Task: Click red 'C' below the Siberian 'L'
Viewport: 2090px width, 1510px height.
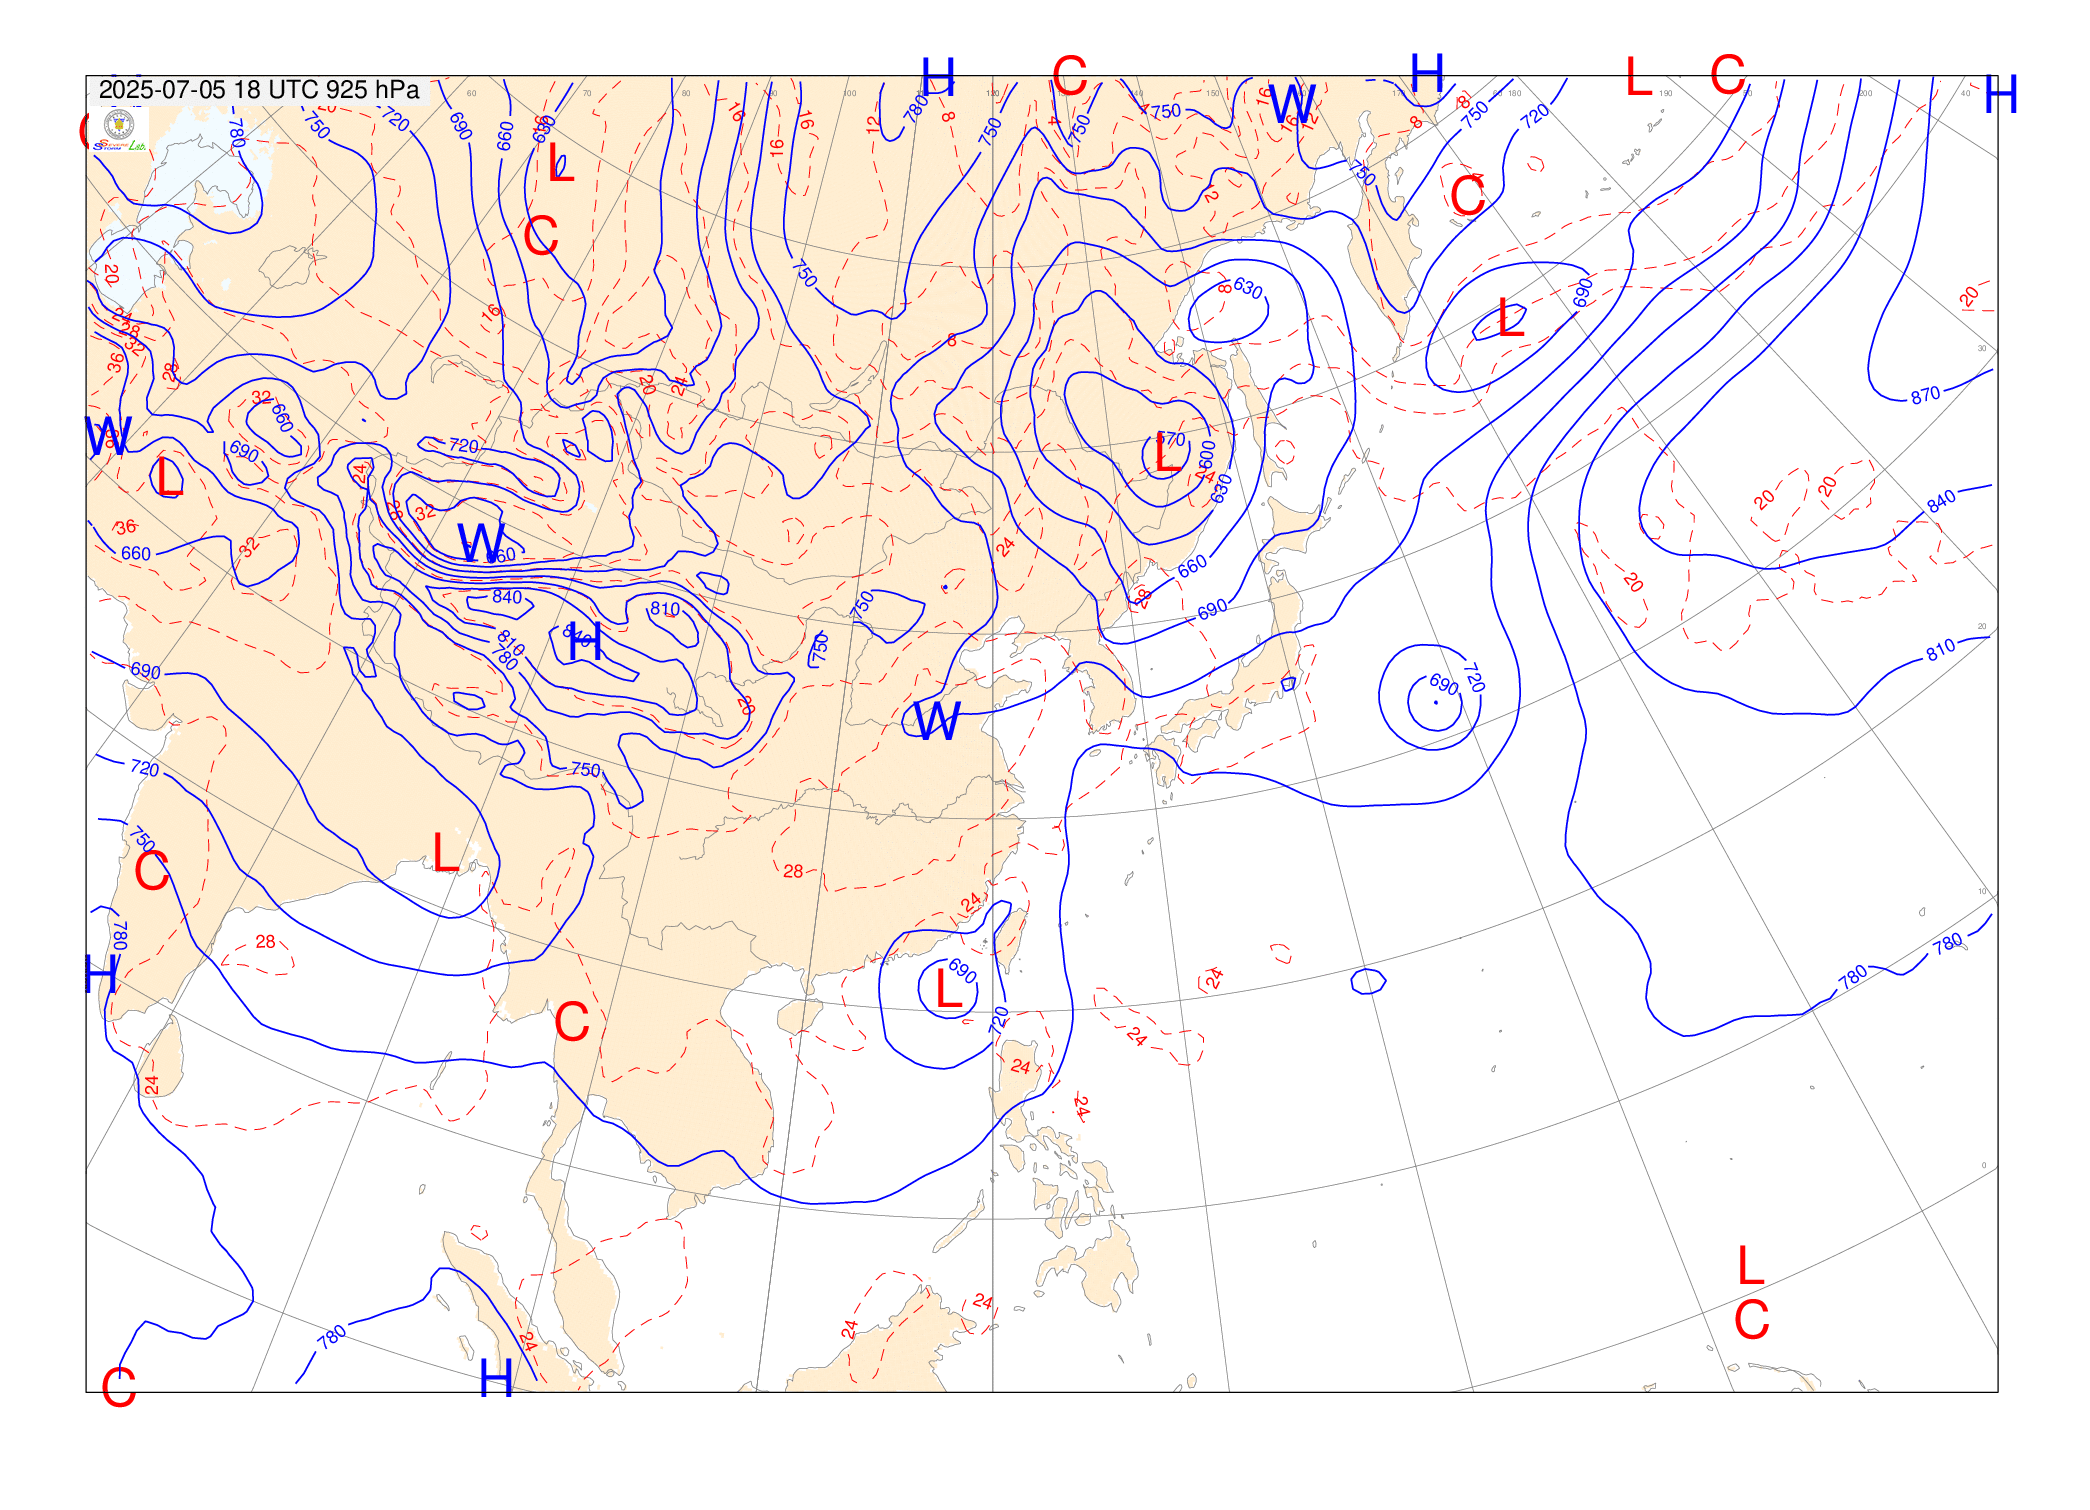Action: click(x=540, y=236)
